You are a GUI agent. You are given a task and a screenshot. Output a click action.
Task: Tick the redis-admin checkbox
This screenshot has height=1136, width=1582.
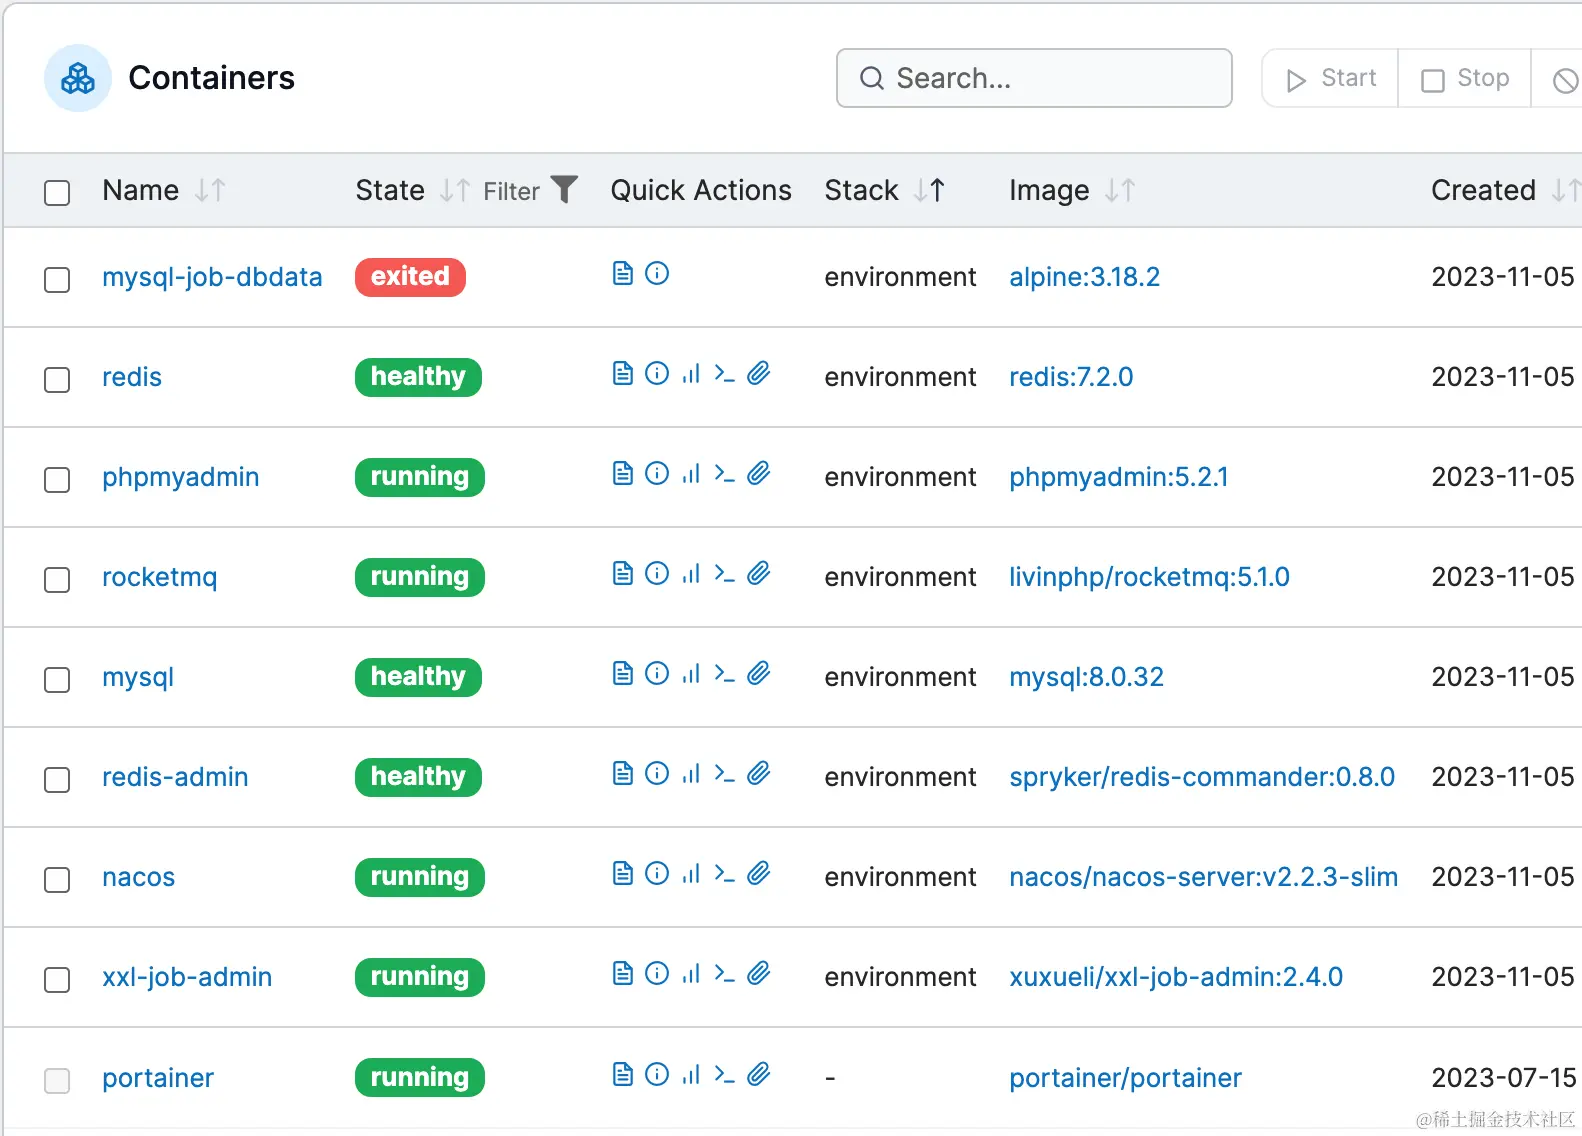(x=57, y=779)
